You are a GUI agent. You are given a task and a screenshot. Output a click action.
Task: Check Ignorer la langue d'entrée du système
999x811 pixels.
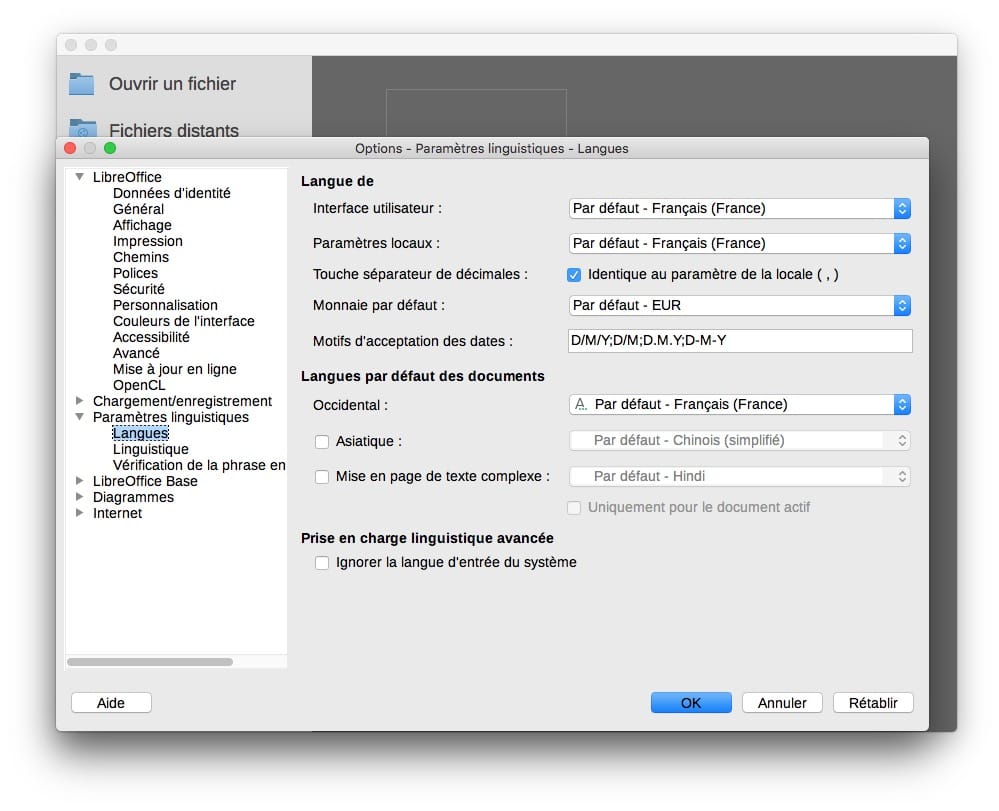[x=322, y=563]
